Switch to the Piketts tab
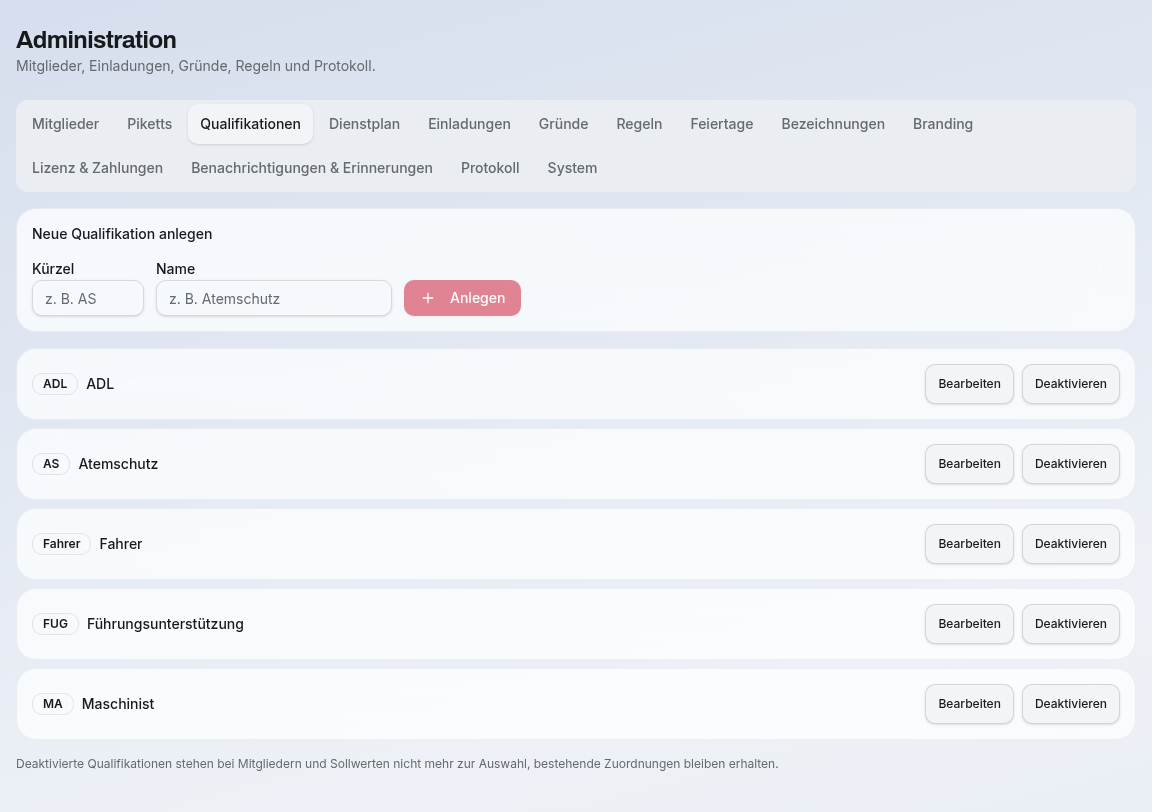The image size is (1152, 812). 149,124
